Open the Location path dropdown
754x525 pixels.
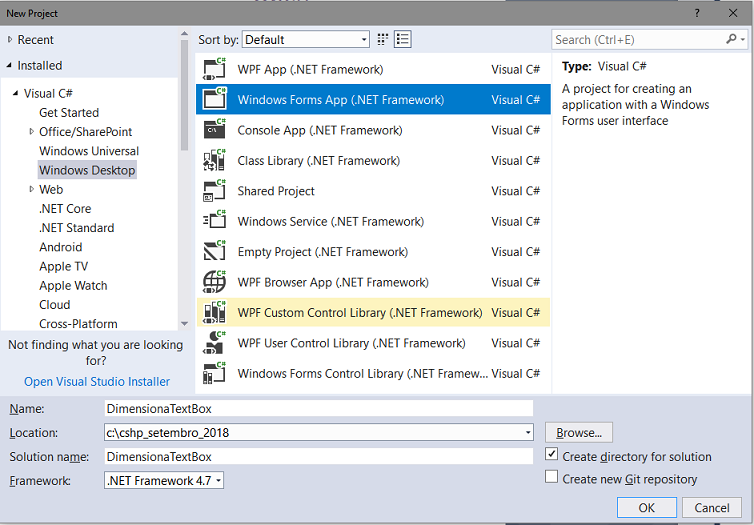pos(528,432)
